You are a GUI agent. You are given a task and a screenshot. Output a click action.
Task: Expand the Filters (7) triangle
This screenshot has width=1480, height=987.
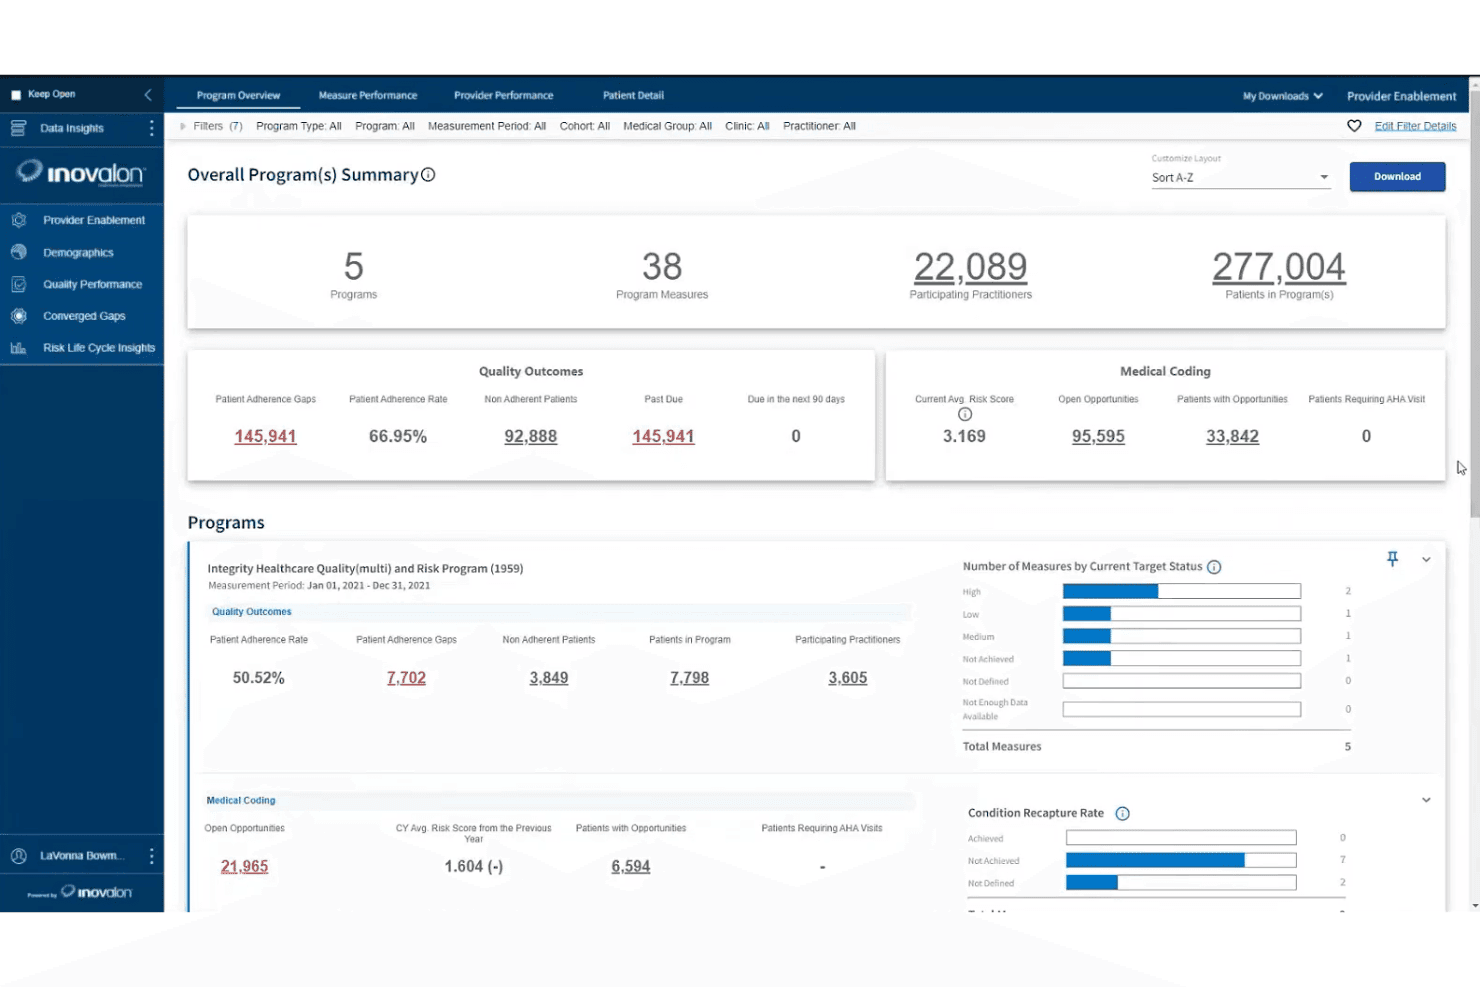click(183, 126)
